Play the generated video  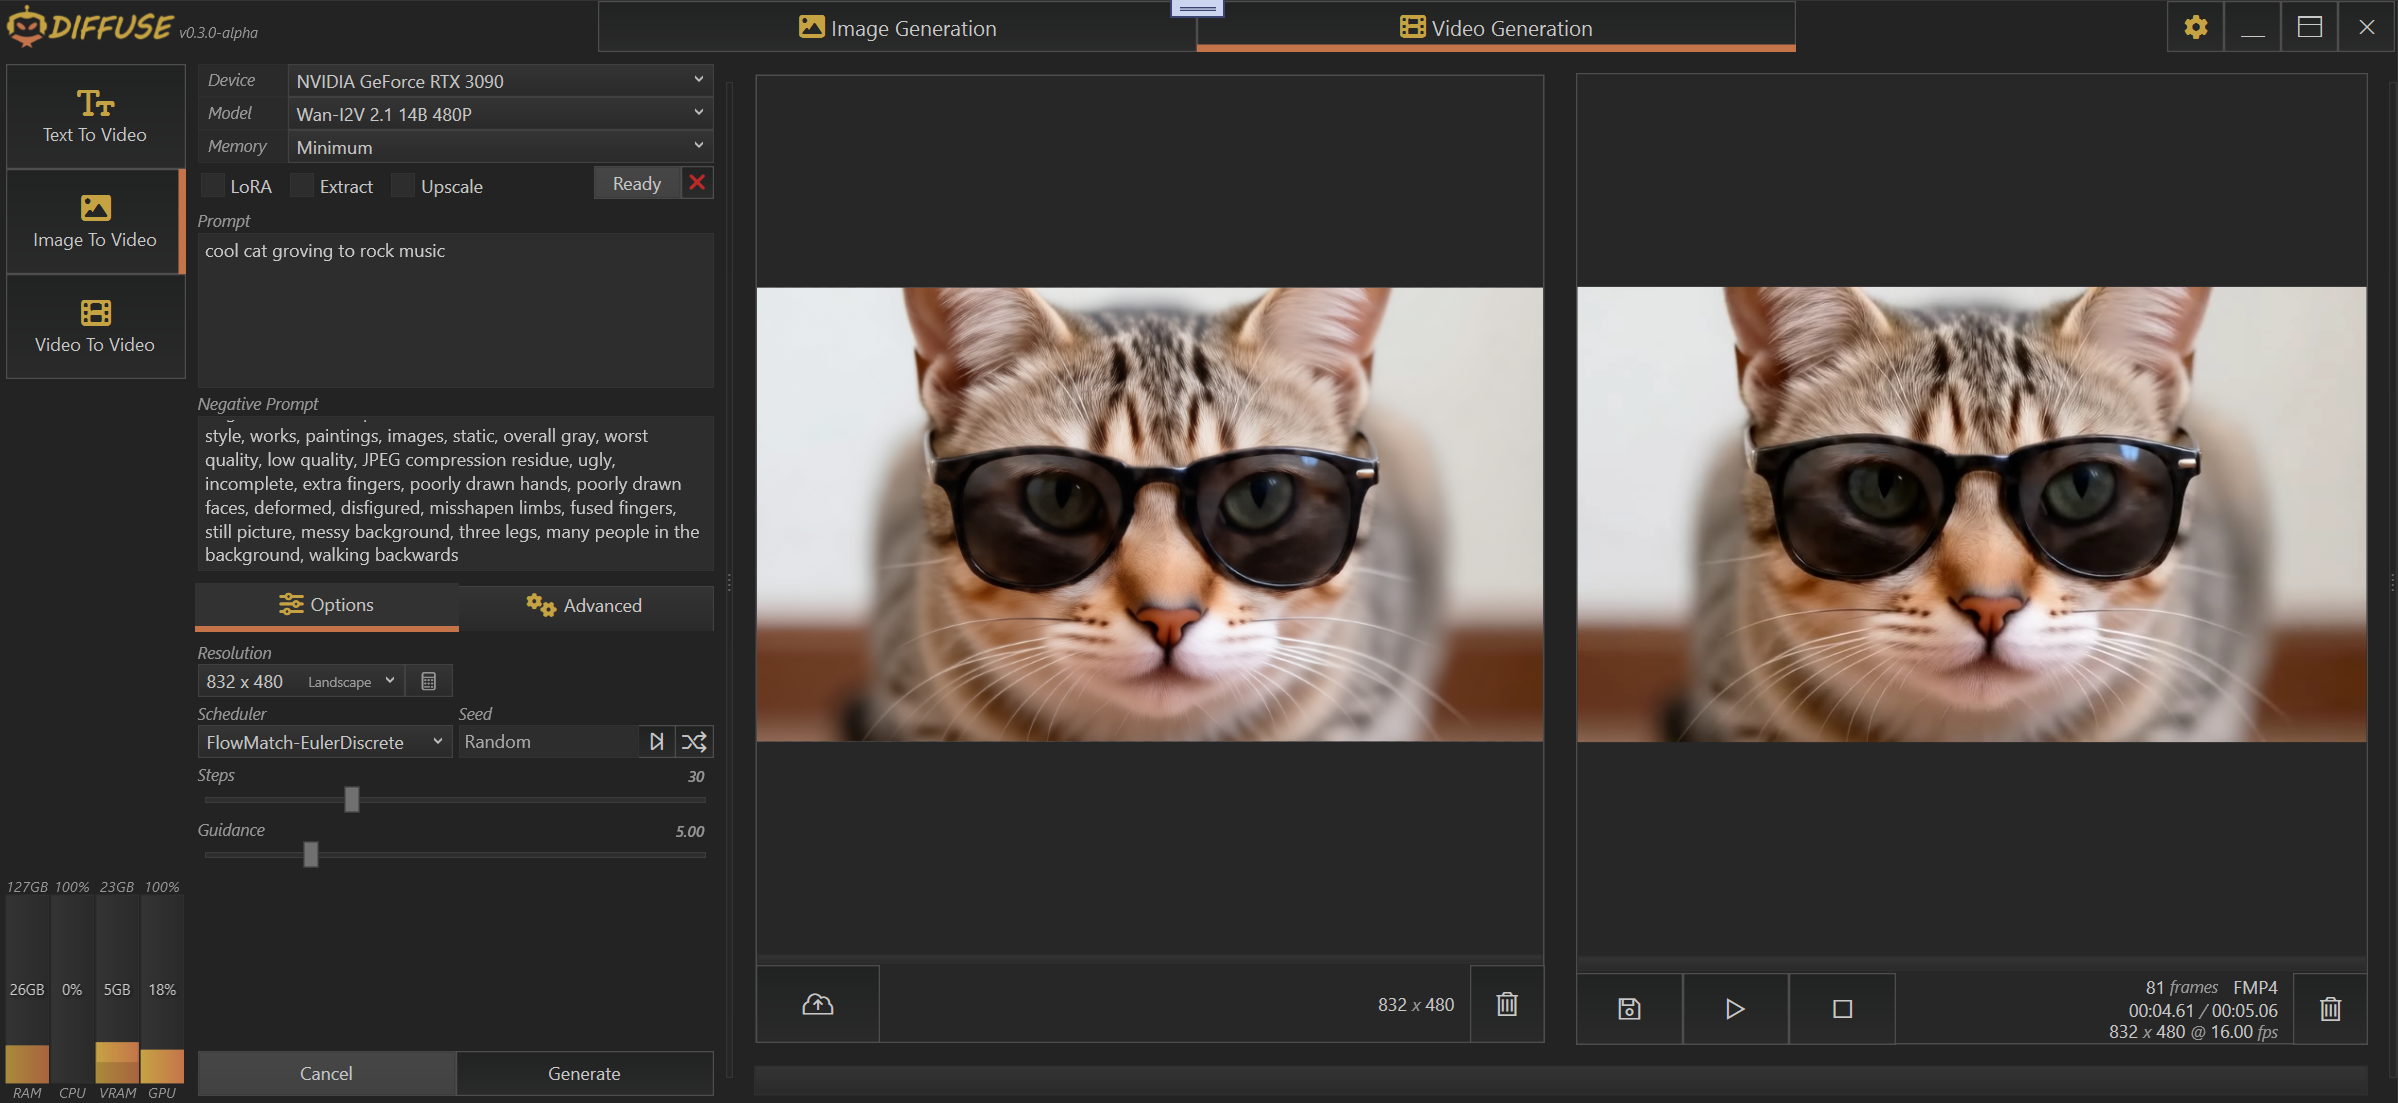pyautogui.click(x=1735, y=1008)
